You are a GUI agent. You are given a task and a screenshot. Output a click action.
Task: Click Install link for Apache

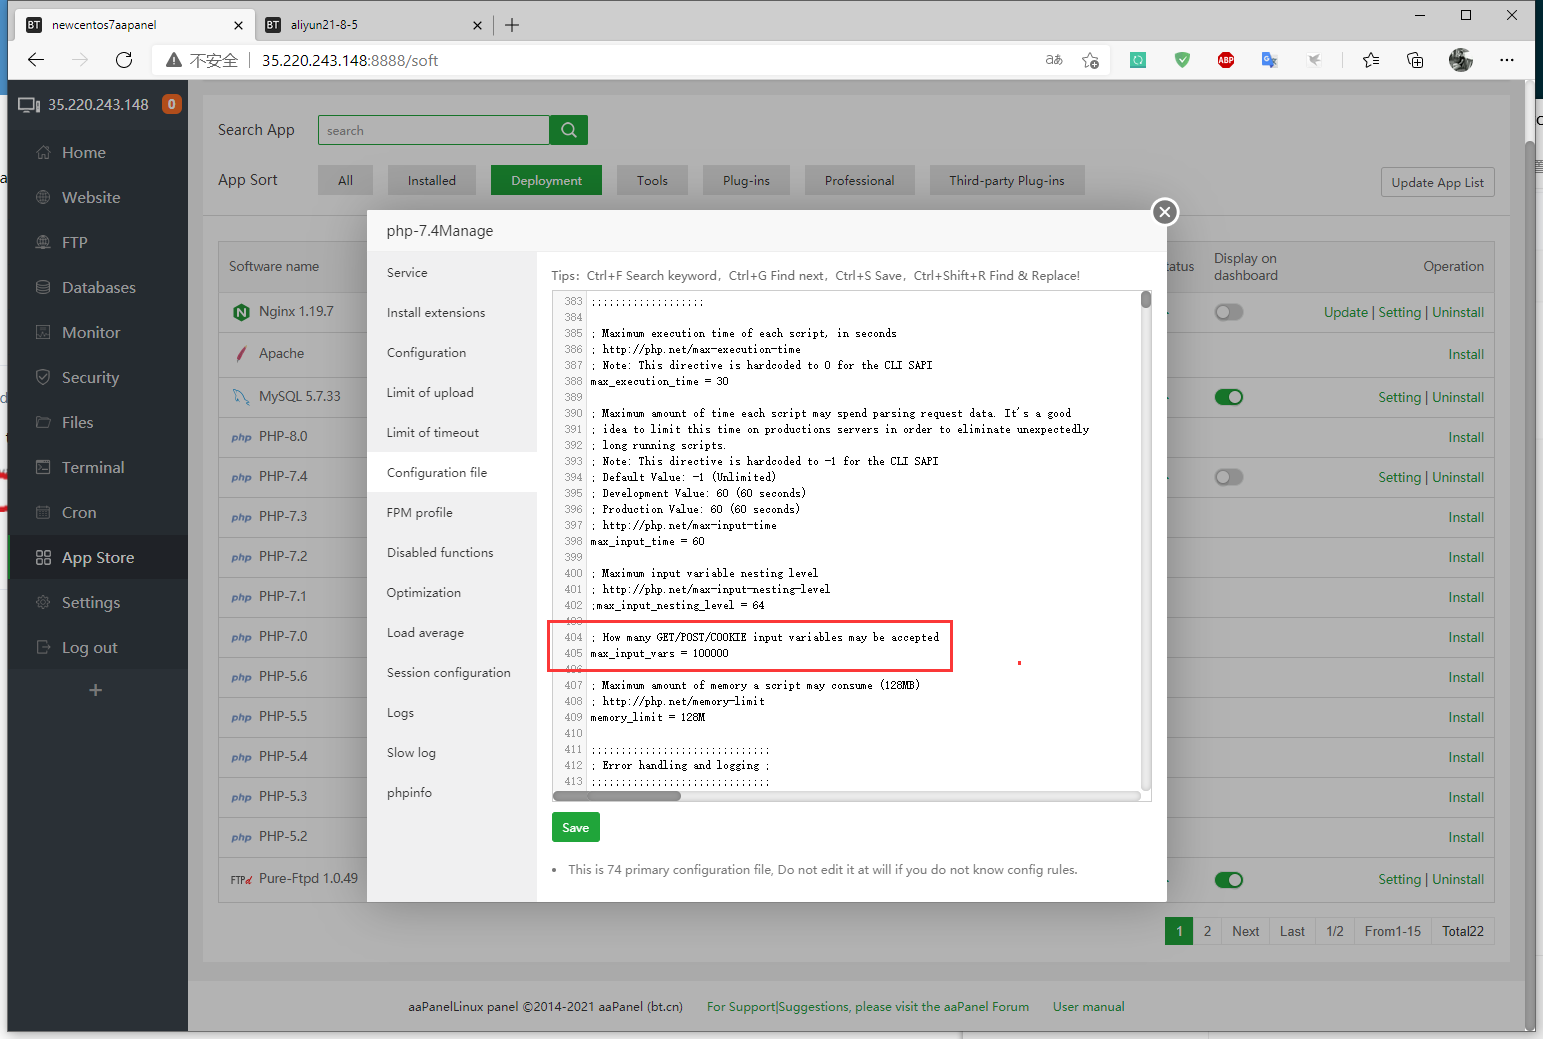coord(1466,354)
